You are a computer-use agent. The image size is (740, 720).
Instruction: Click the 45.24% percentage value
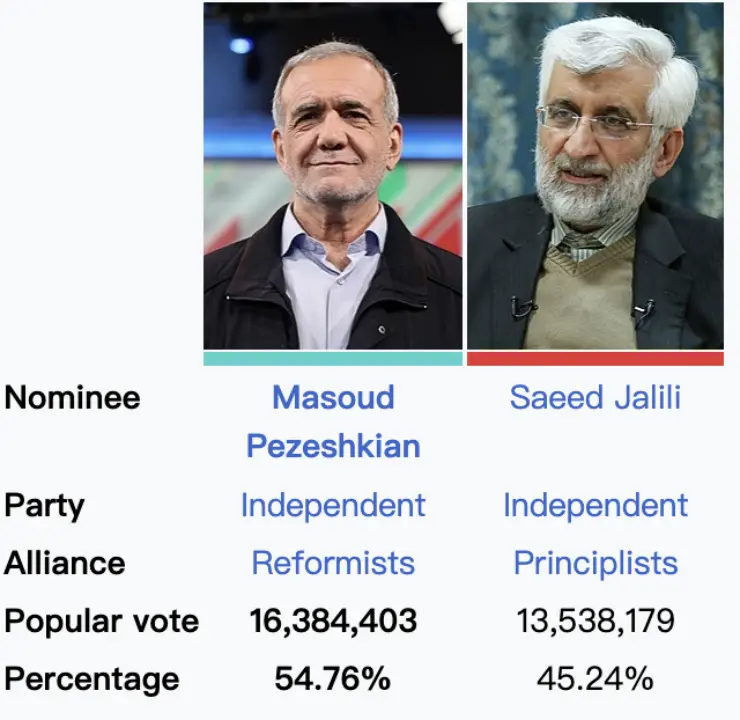[x=595, y=679]
